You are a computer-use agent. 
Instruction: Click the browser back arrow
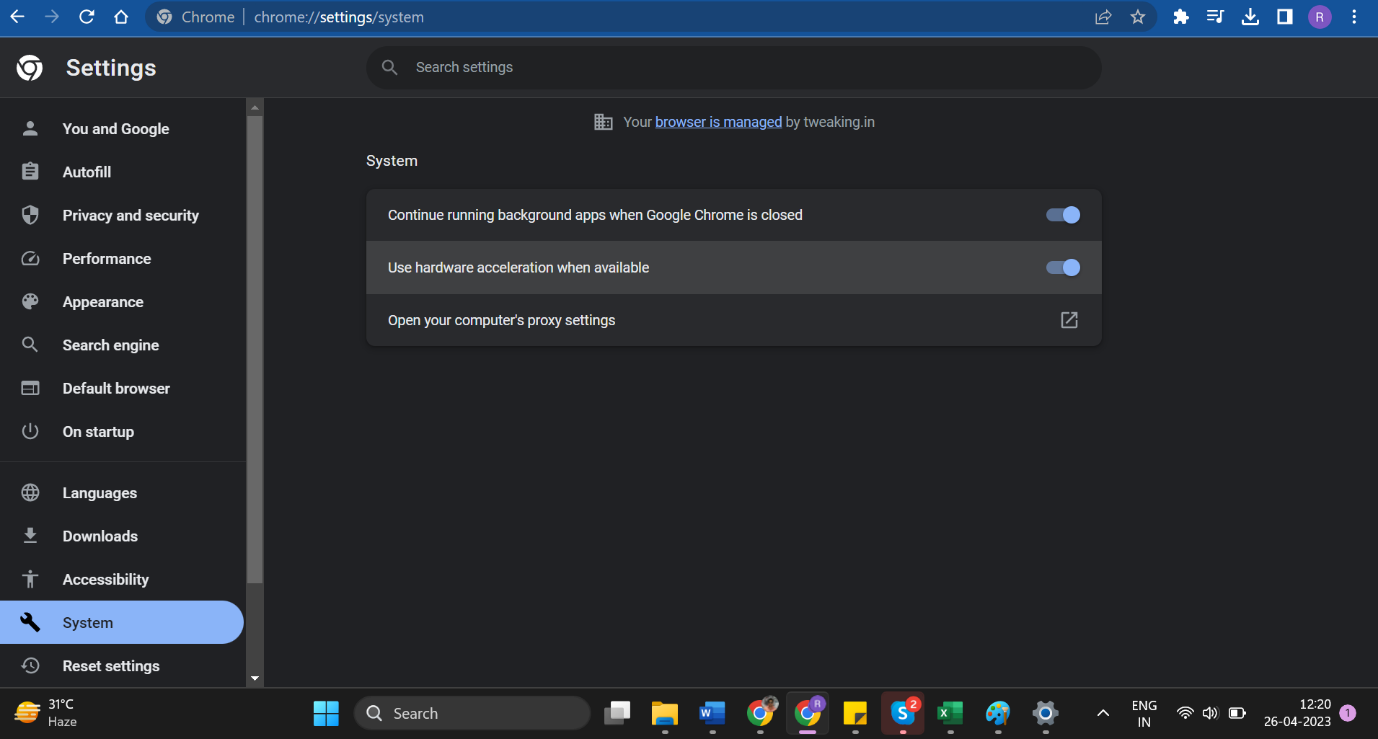point(18,16)
